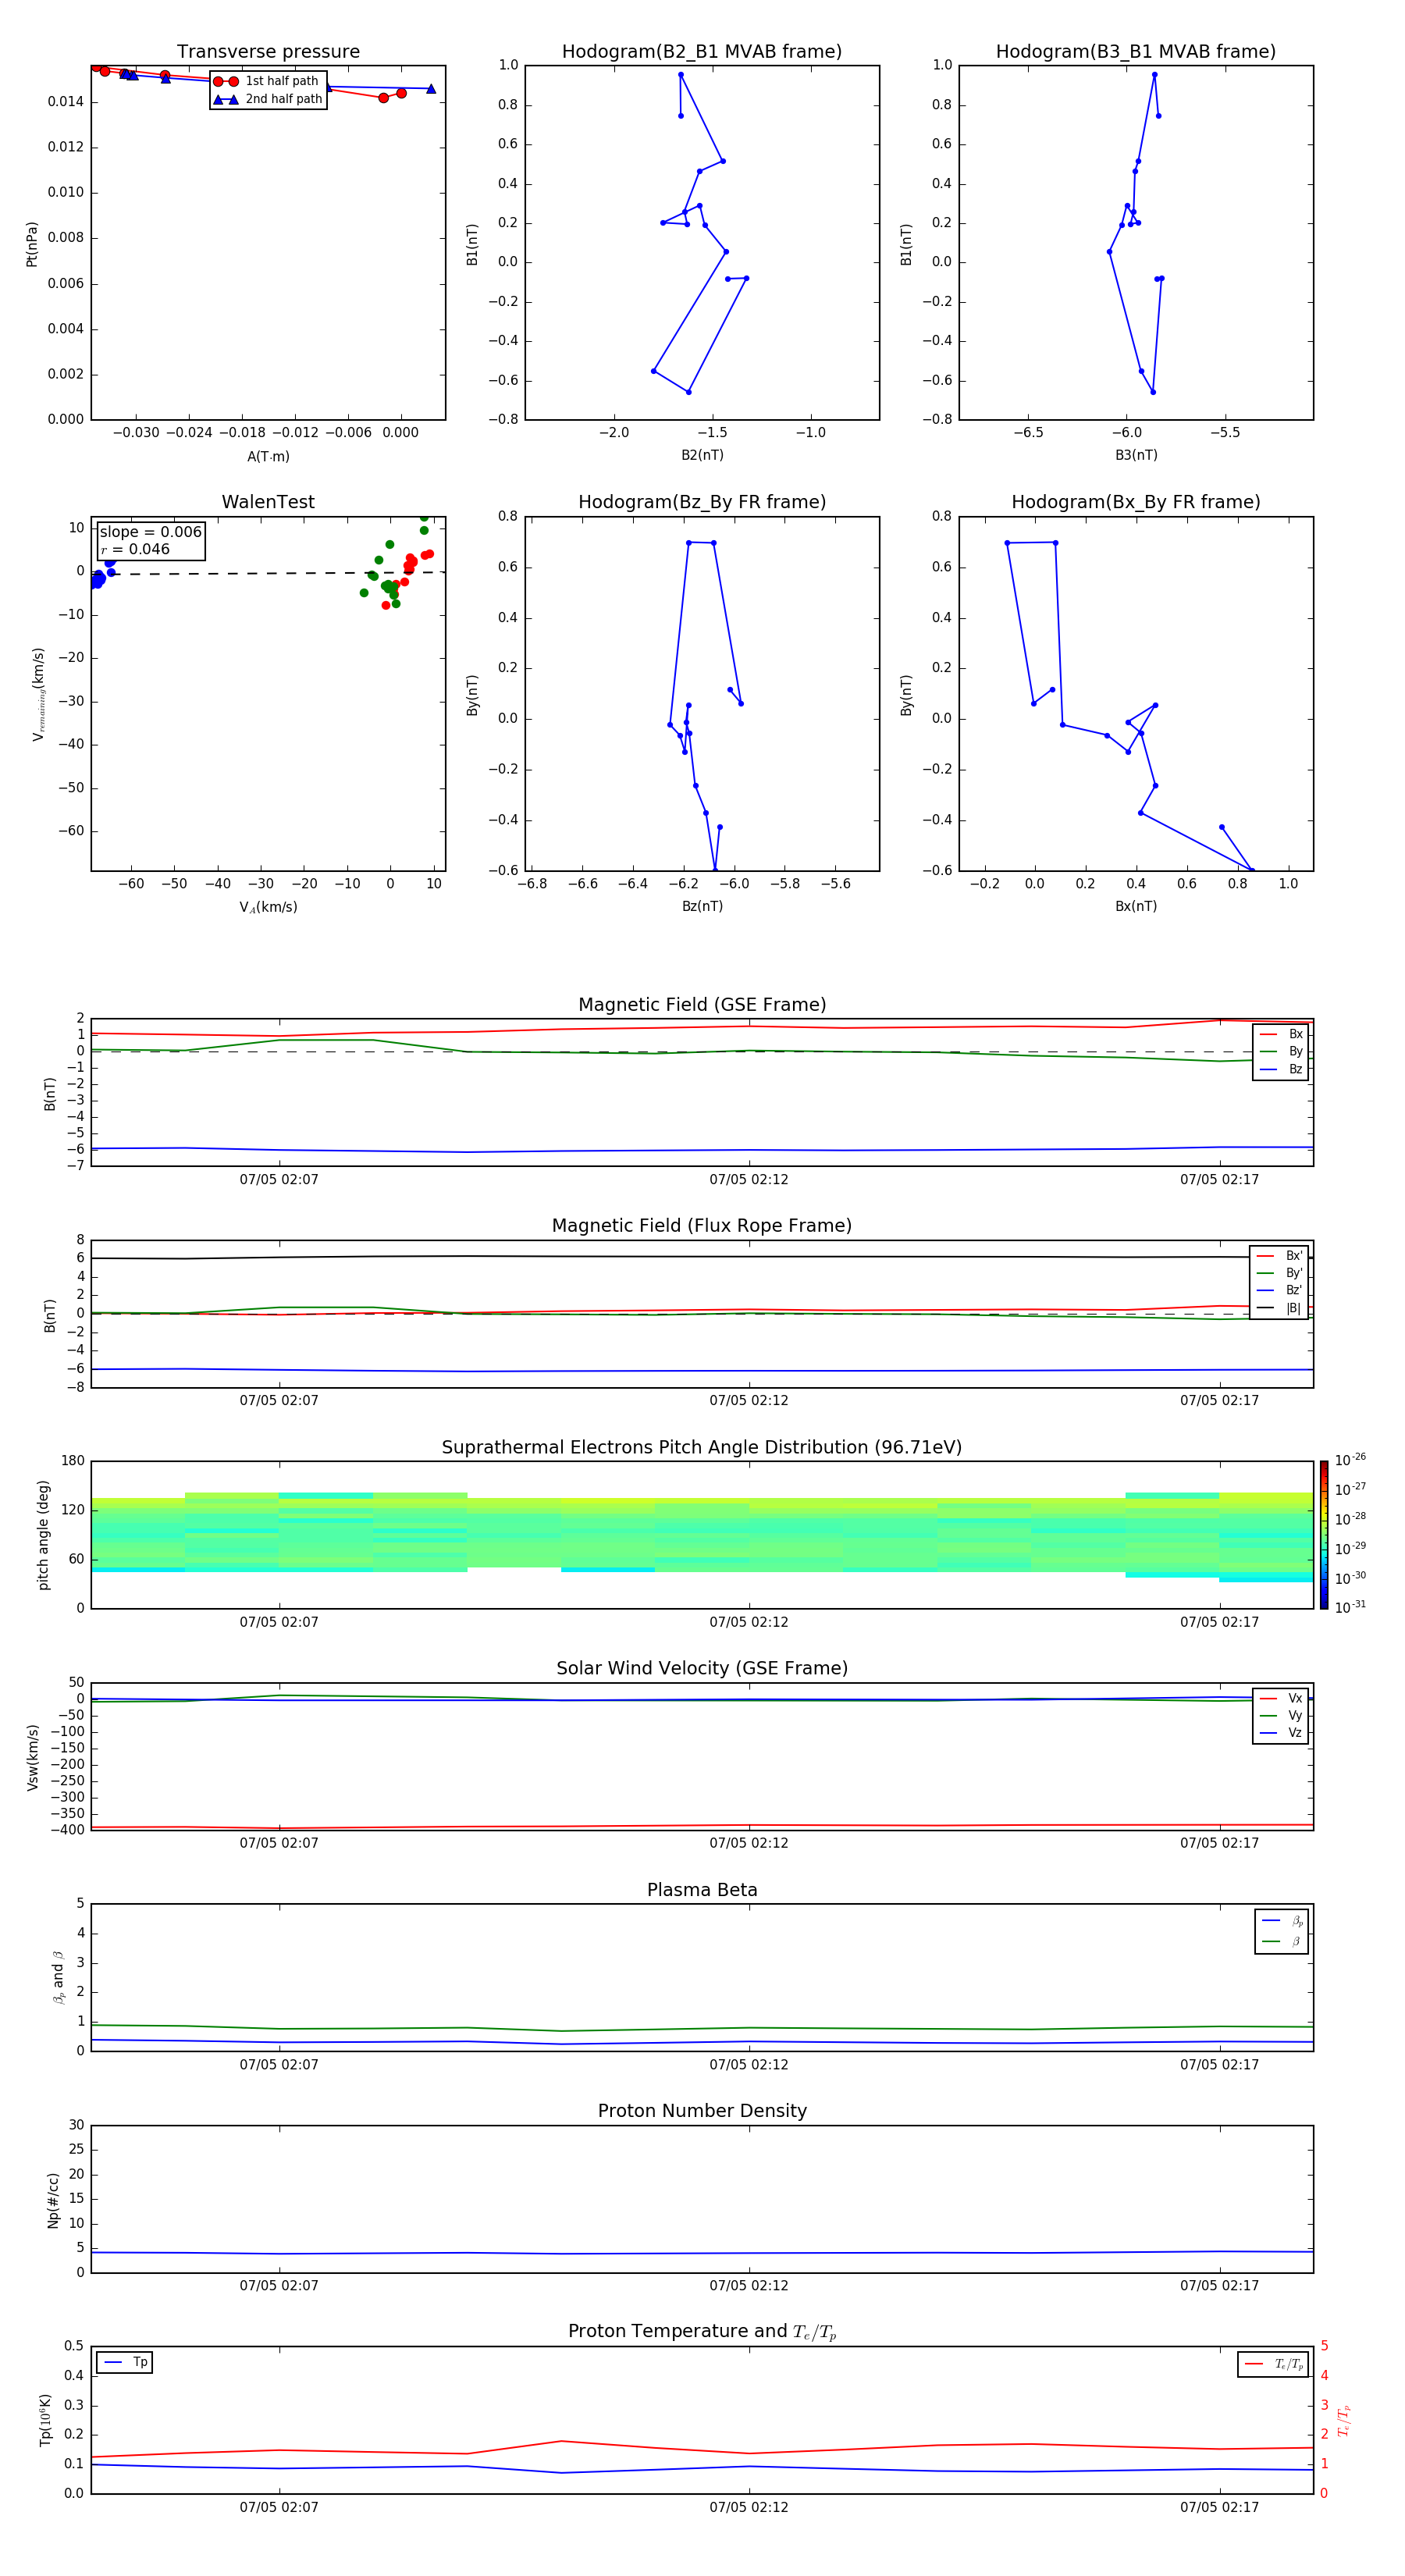Select the red 'Te/Tp' right axis label
This screenshot has width=1405, height=2576.
pyautogui.click(x=1344, y=2420)
